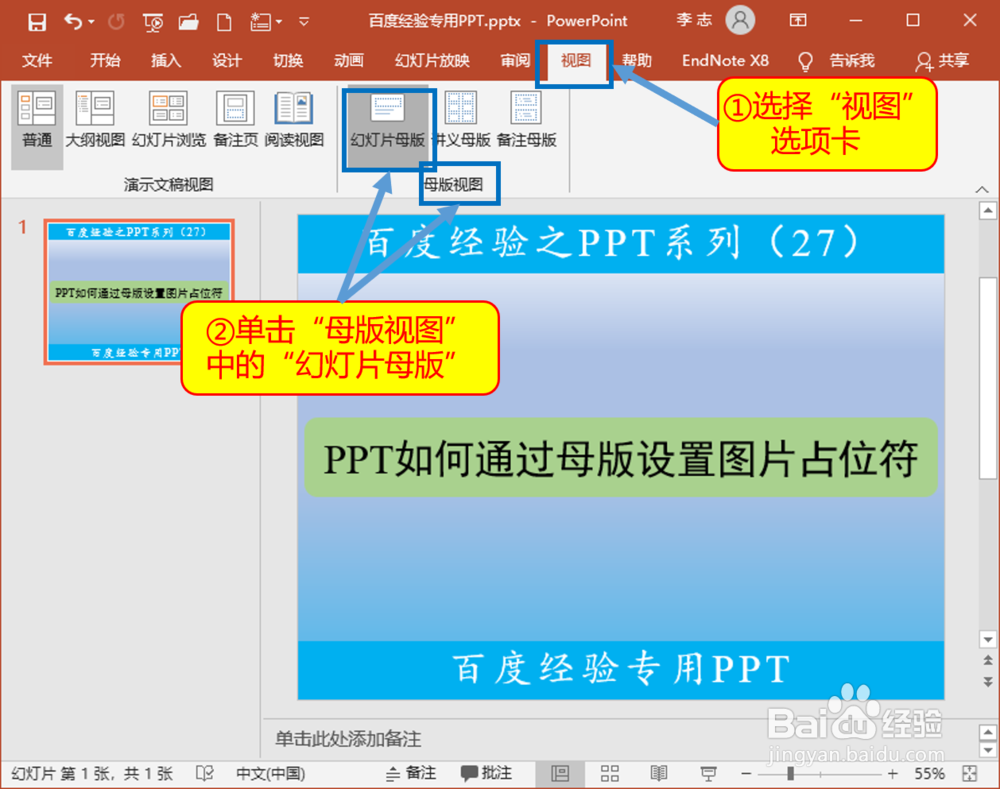Click the New blank document icon
Viewport: 1000px width, 789px height.
click(224, 22)
